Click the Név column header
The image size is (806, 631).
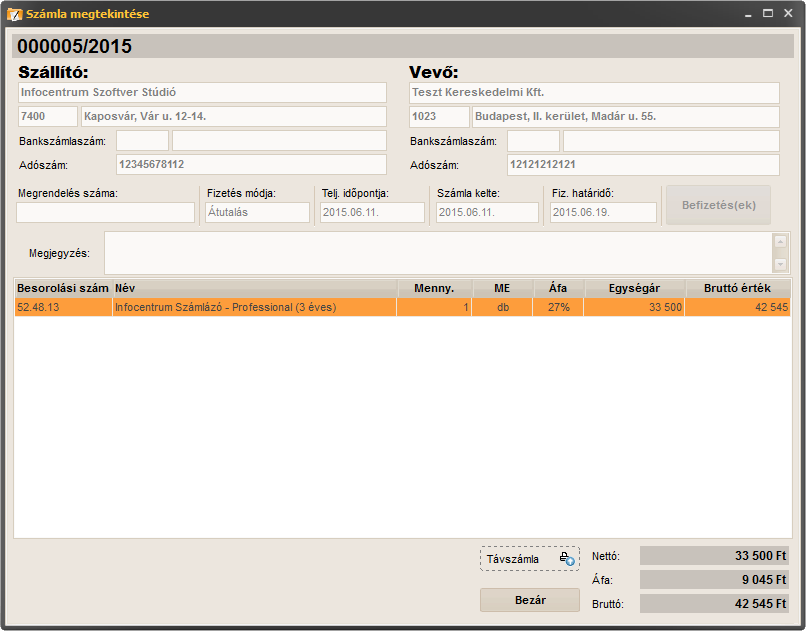coord(255,288)
